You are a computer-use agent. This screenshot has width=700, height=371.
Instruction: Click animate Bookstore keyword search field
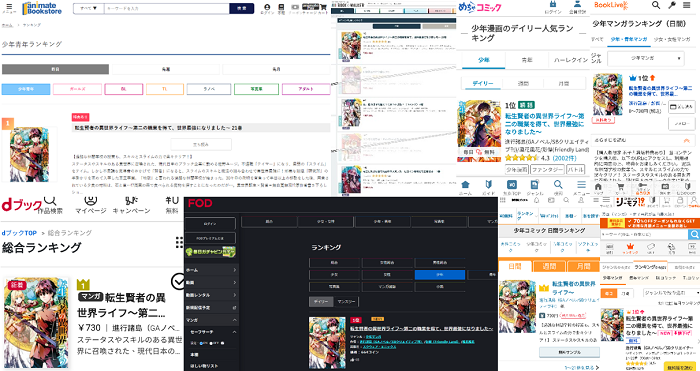(167, 8)
